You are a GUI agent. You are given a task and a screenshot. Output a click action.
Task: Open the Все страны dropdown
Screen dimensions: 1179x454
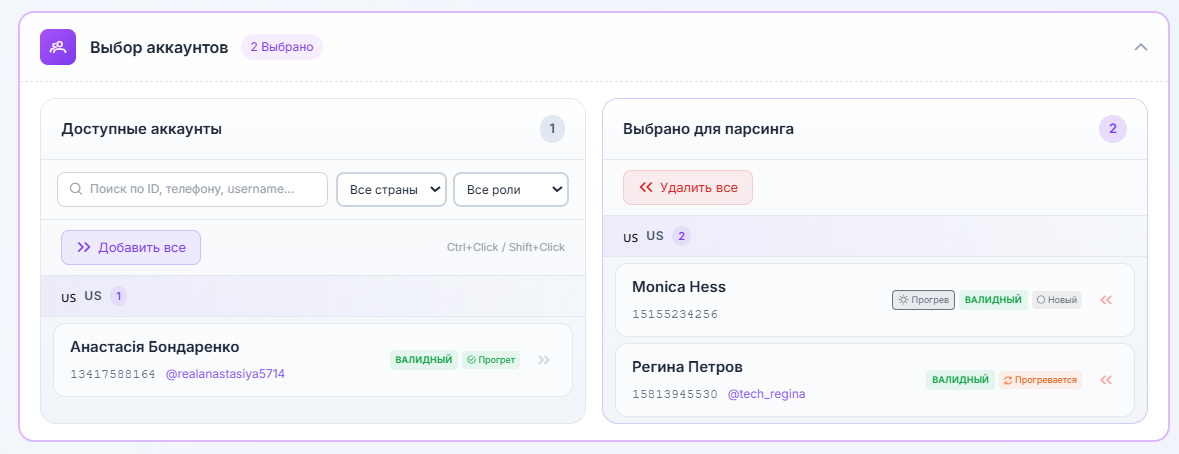[391, 189]
